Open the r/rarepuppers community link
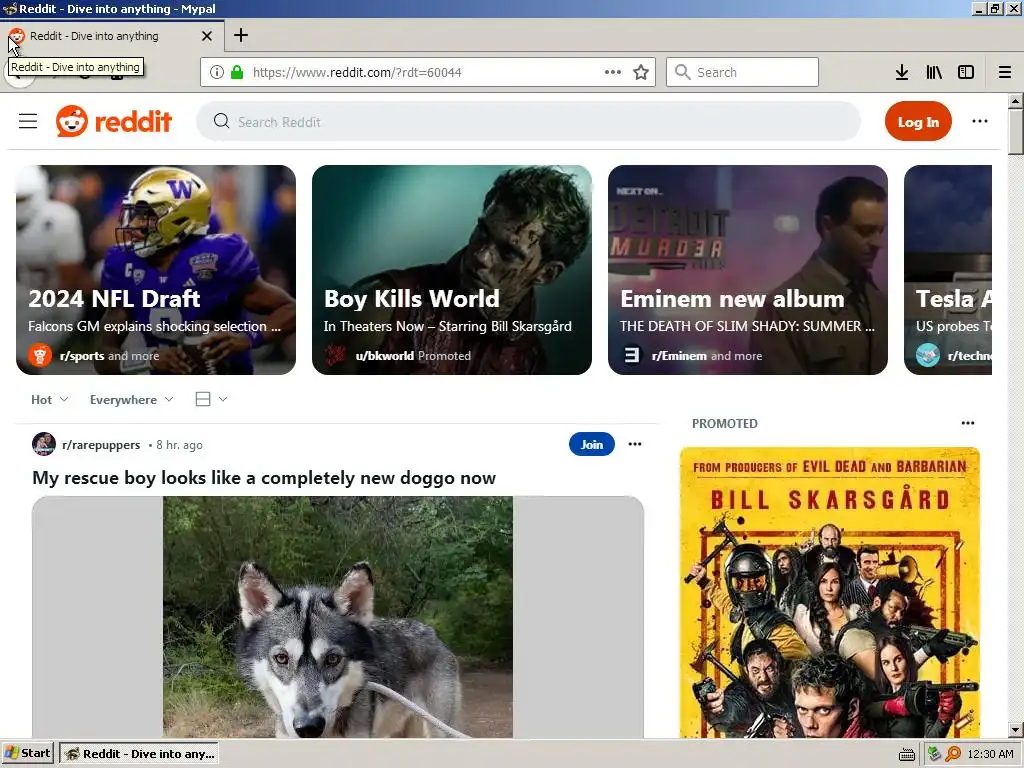This screenshot has width=1024, height=768. coord(101,445)
